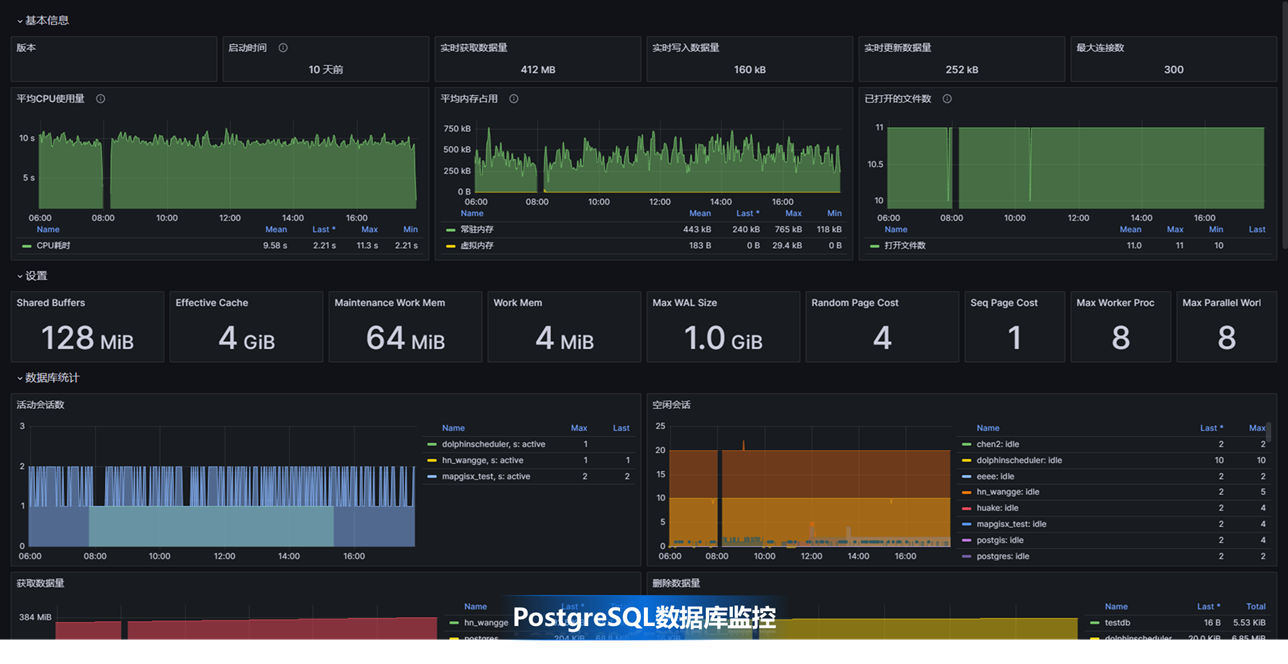
Task: Click the Max WAL Size value 1.0 GiB
Action: [x=723, y=339]
